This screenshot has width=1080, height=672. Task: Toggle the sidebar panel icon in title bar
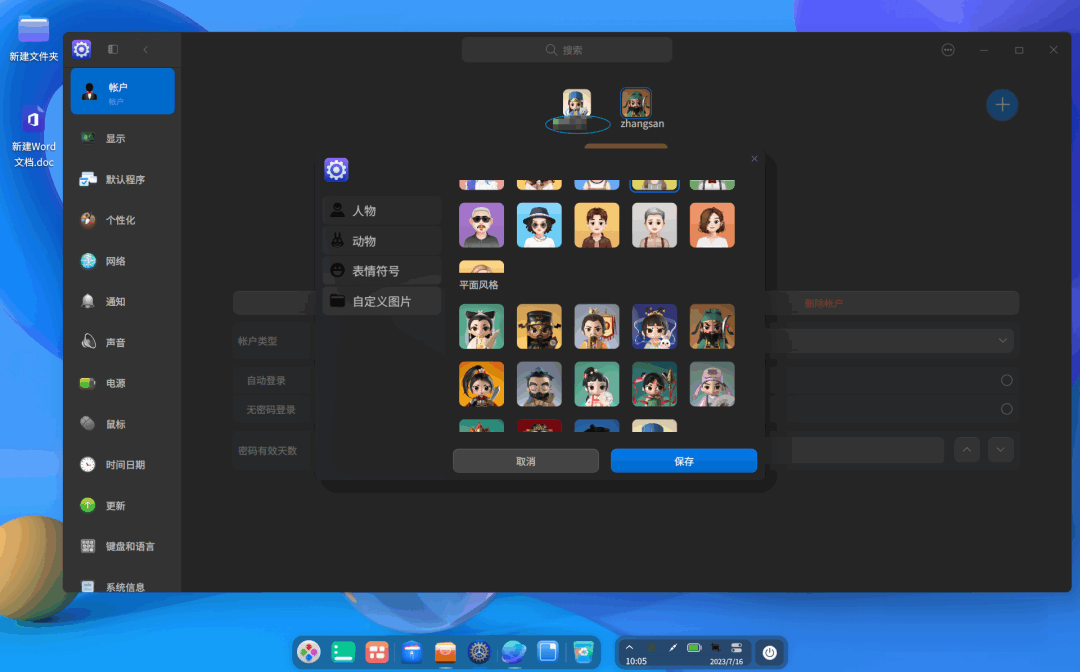(113, 50)
